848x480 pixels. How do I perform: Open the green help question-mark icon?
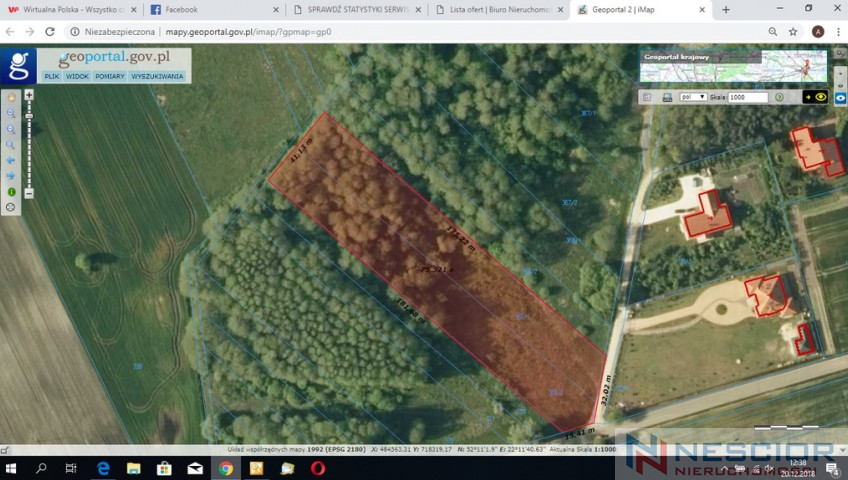[x=779, y=97]
